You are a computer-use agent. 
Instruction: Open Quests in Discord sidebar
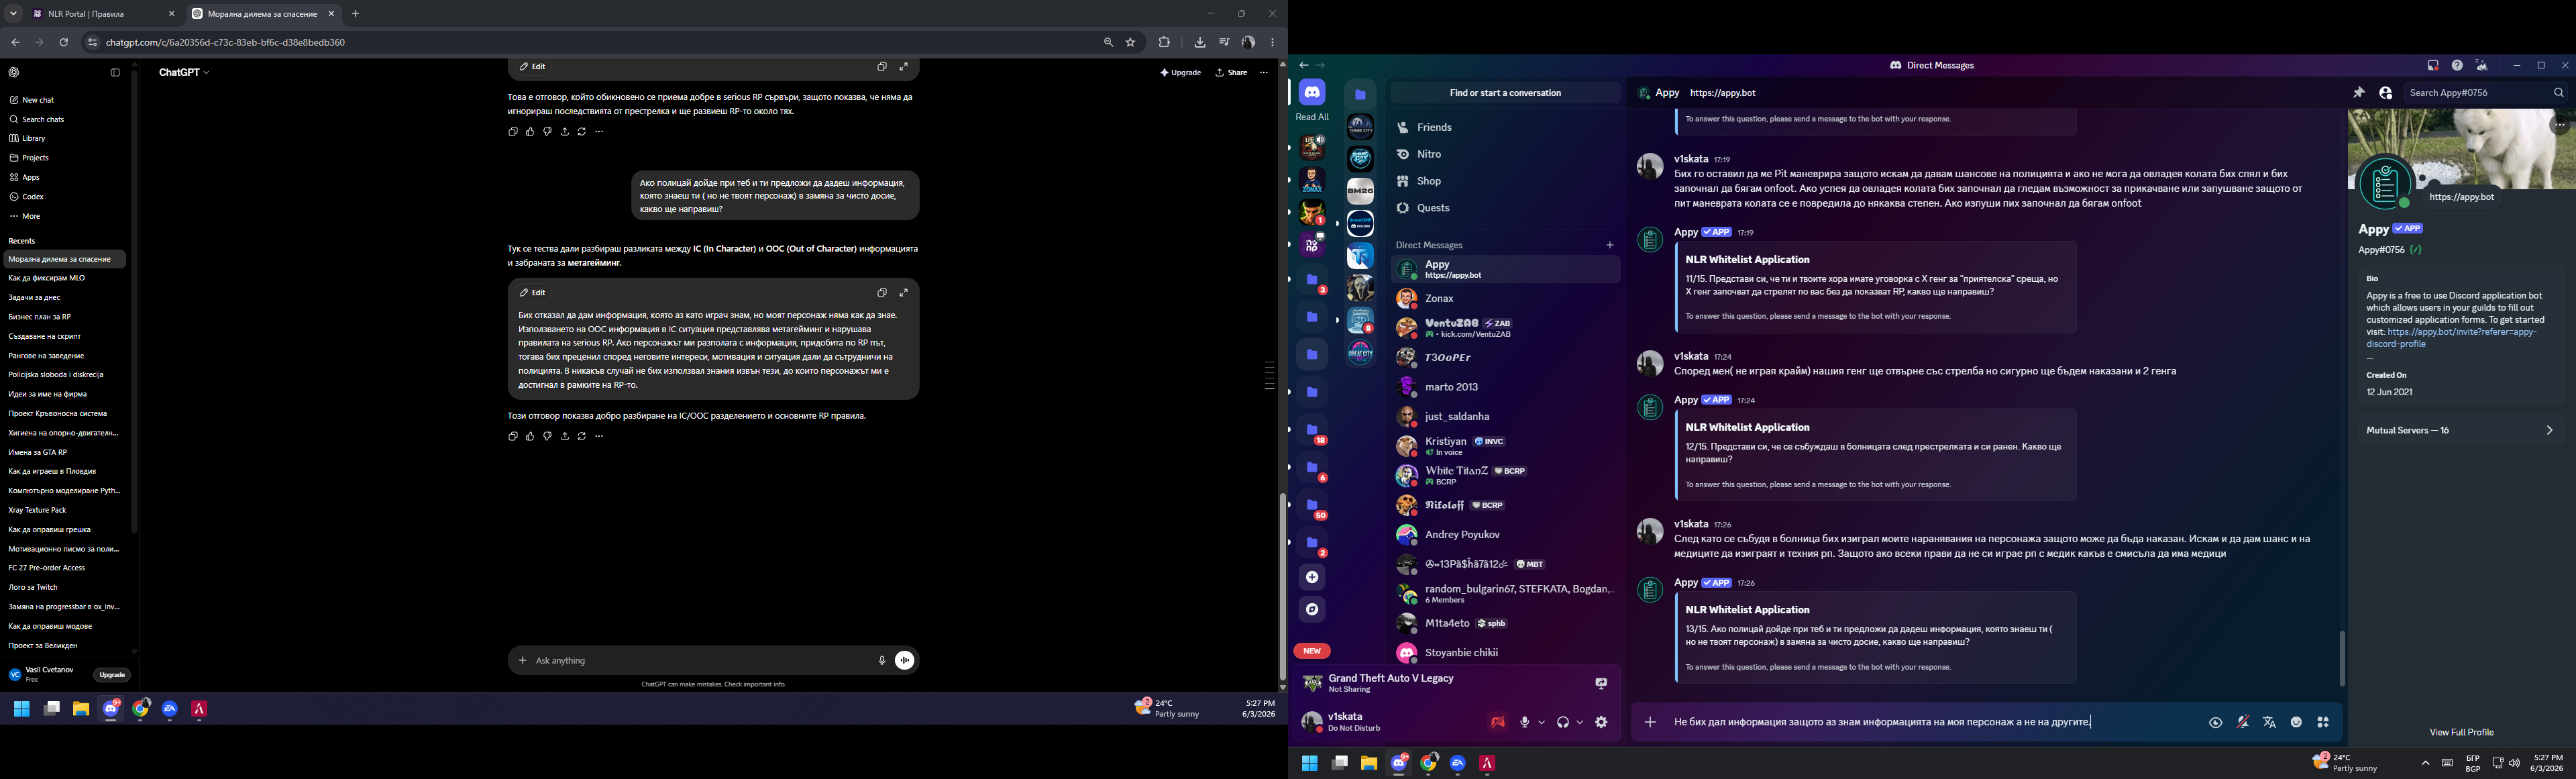[x=1505, y=208]
